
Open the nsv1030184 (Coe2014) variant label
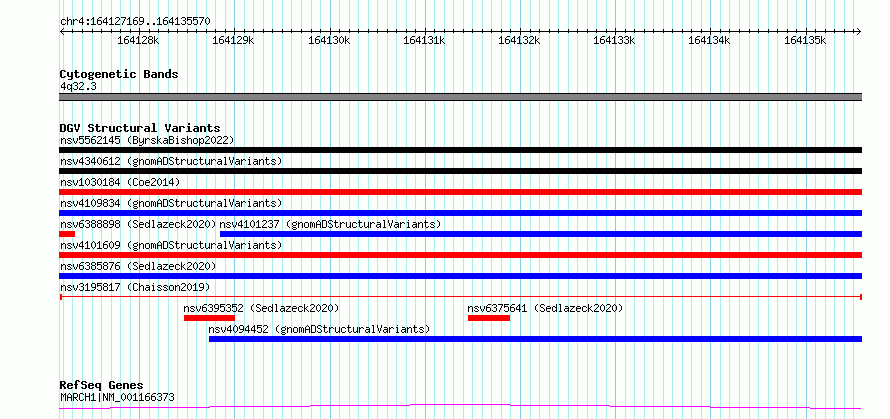[120, 182]
